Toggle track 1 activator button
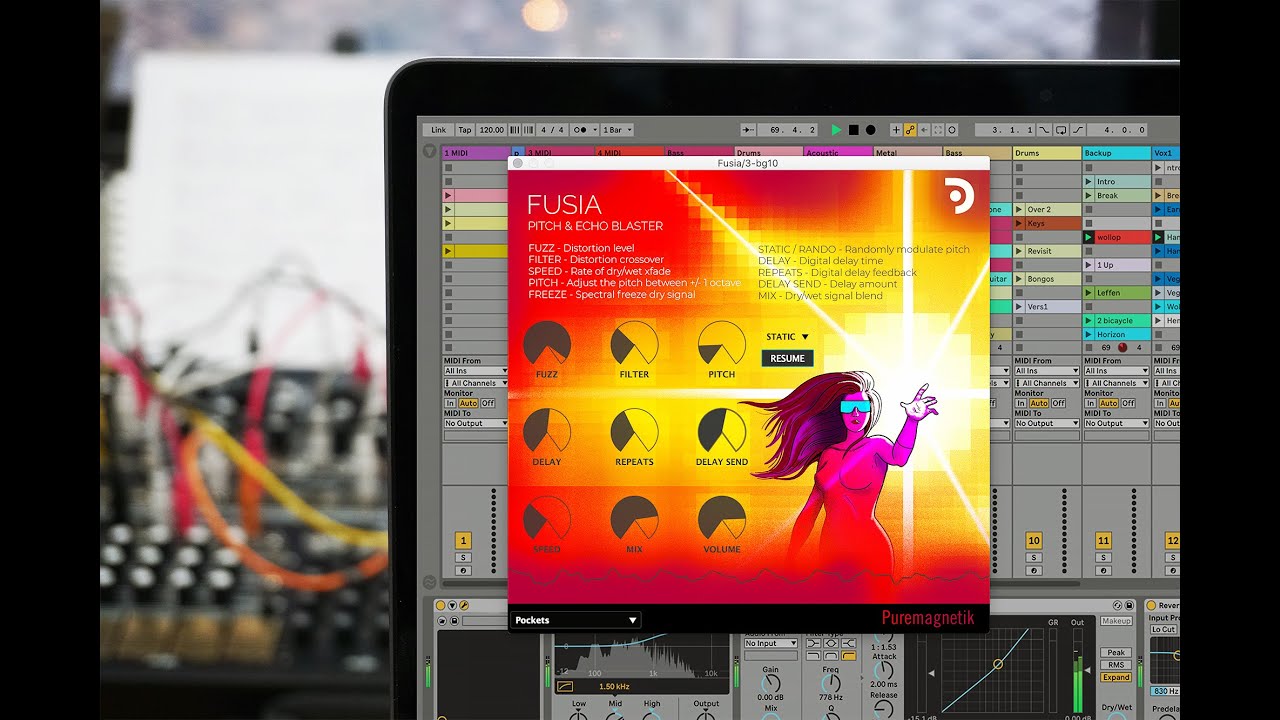The width and height of the screenshot is (1280, 720). click(x=464, y=540)
